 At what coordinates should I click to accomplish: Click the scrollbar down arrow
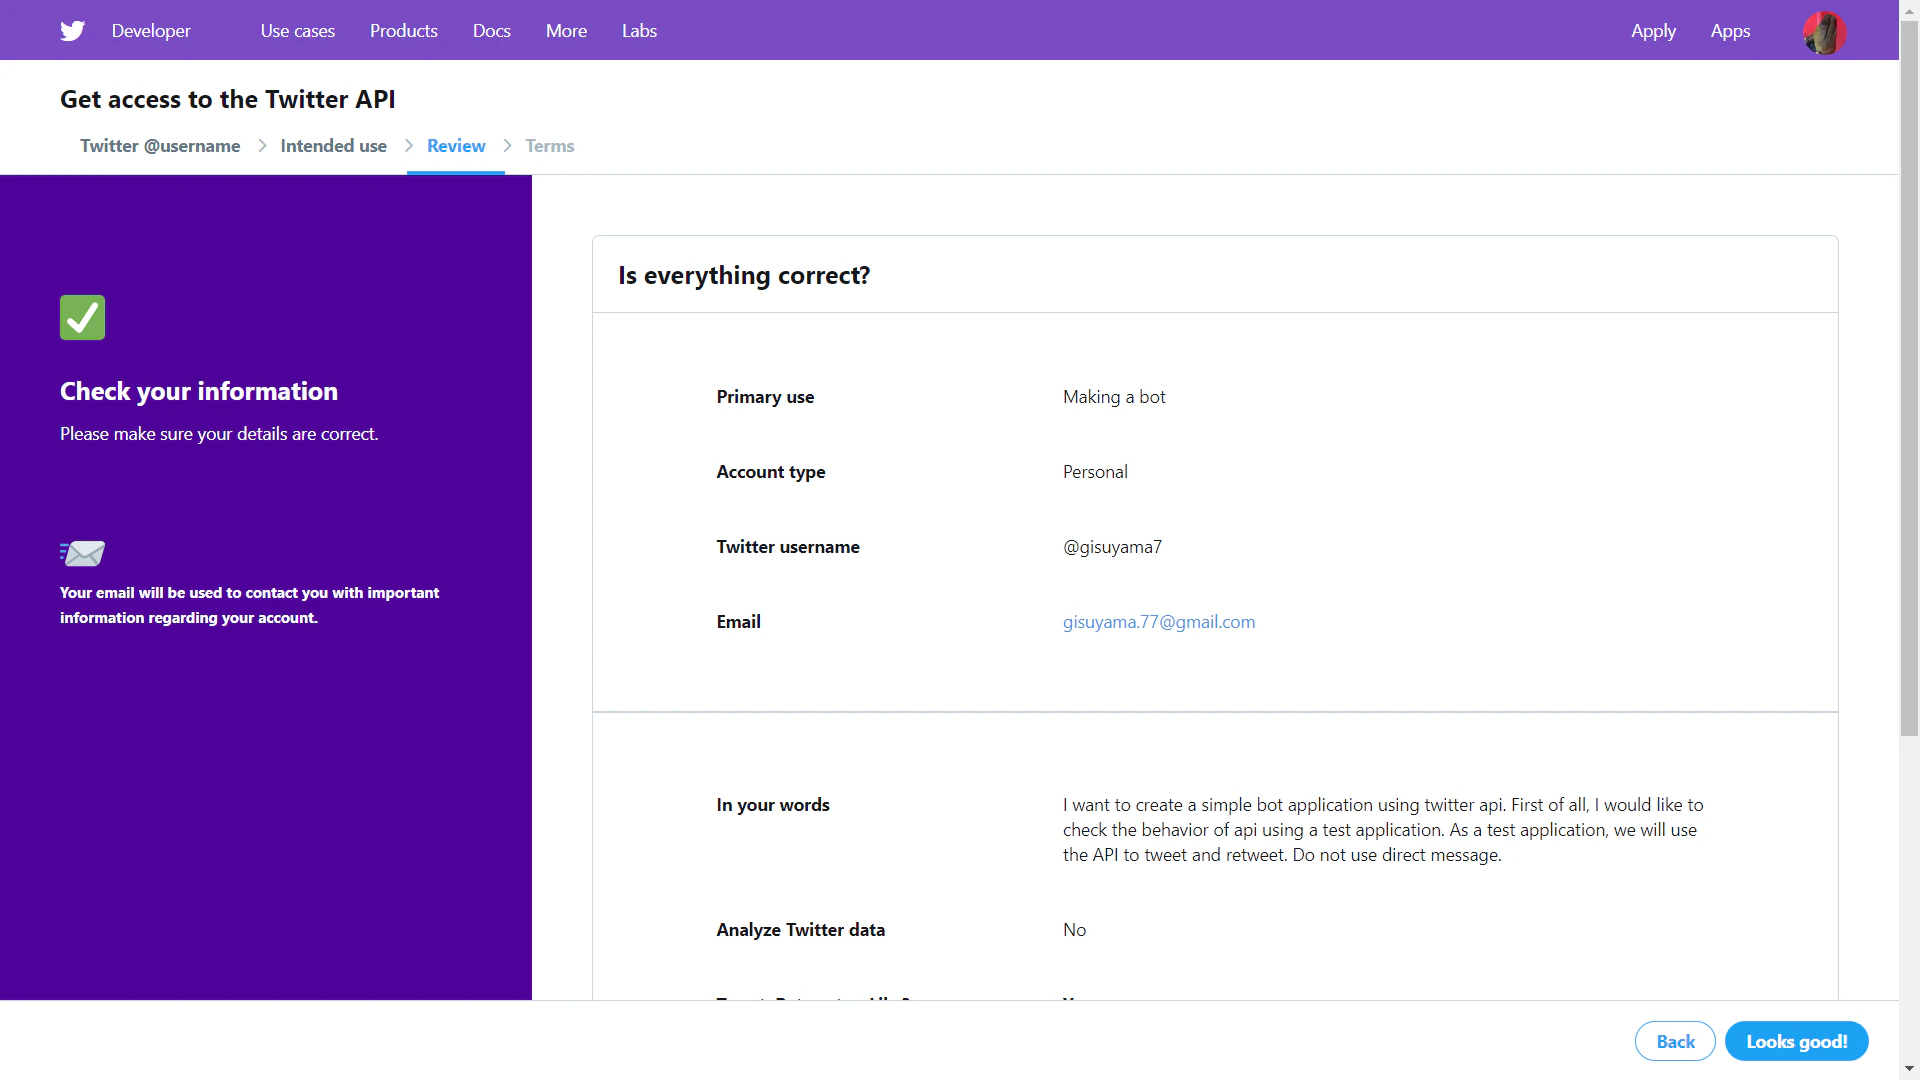1909,1069
